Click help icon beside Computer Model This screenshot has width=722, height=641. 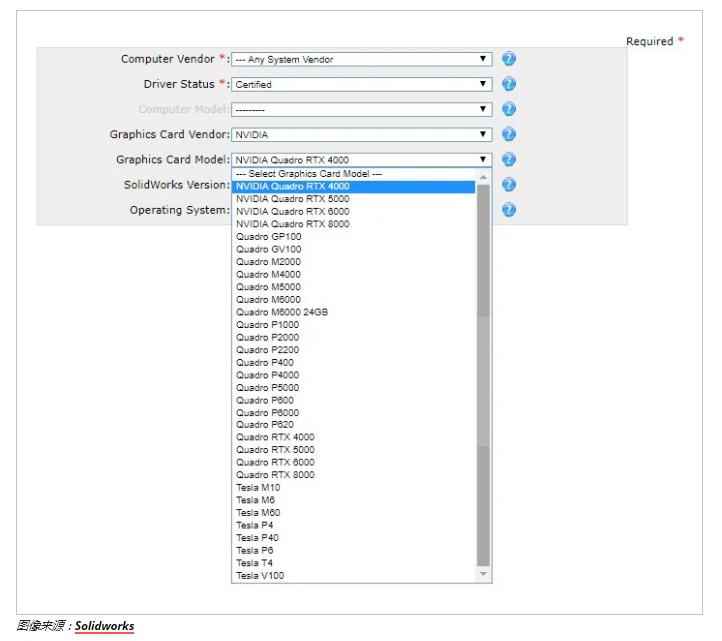tap(508, 109)
